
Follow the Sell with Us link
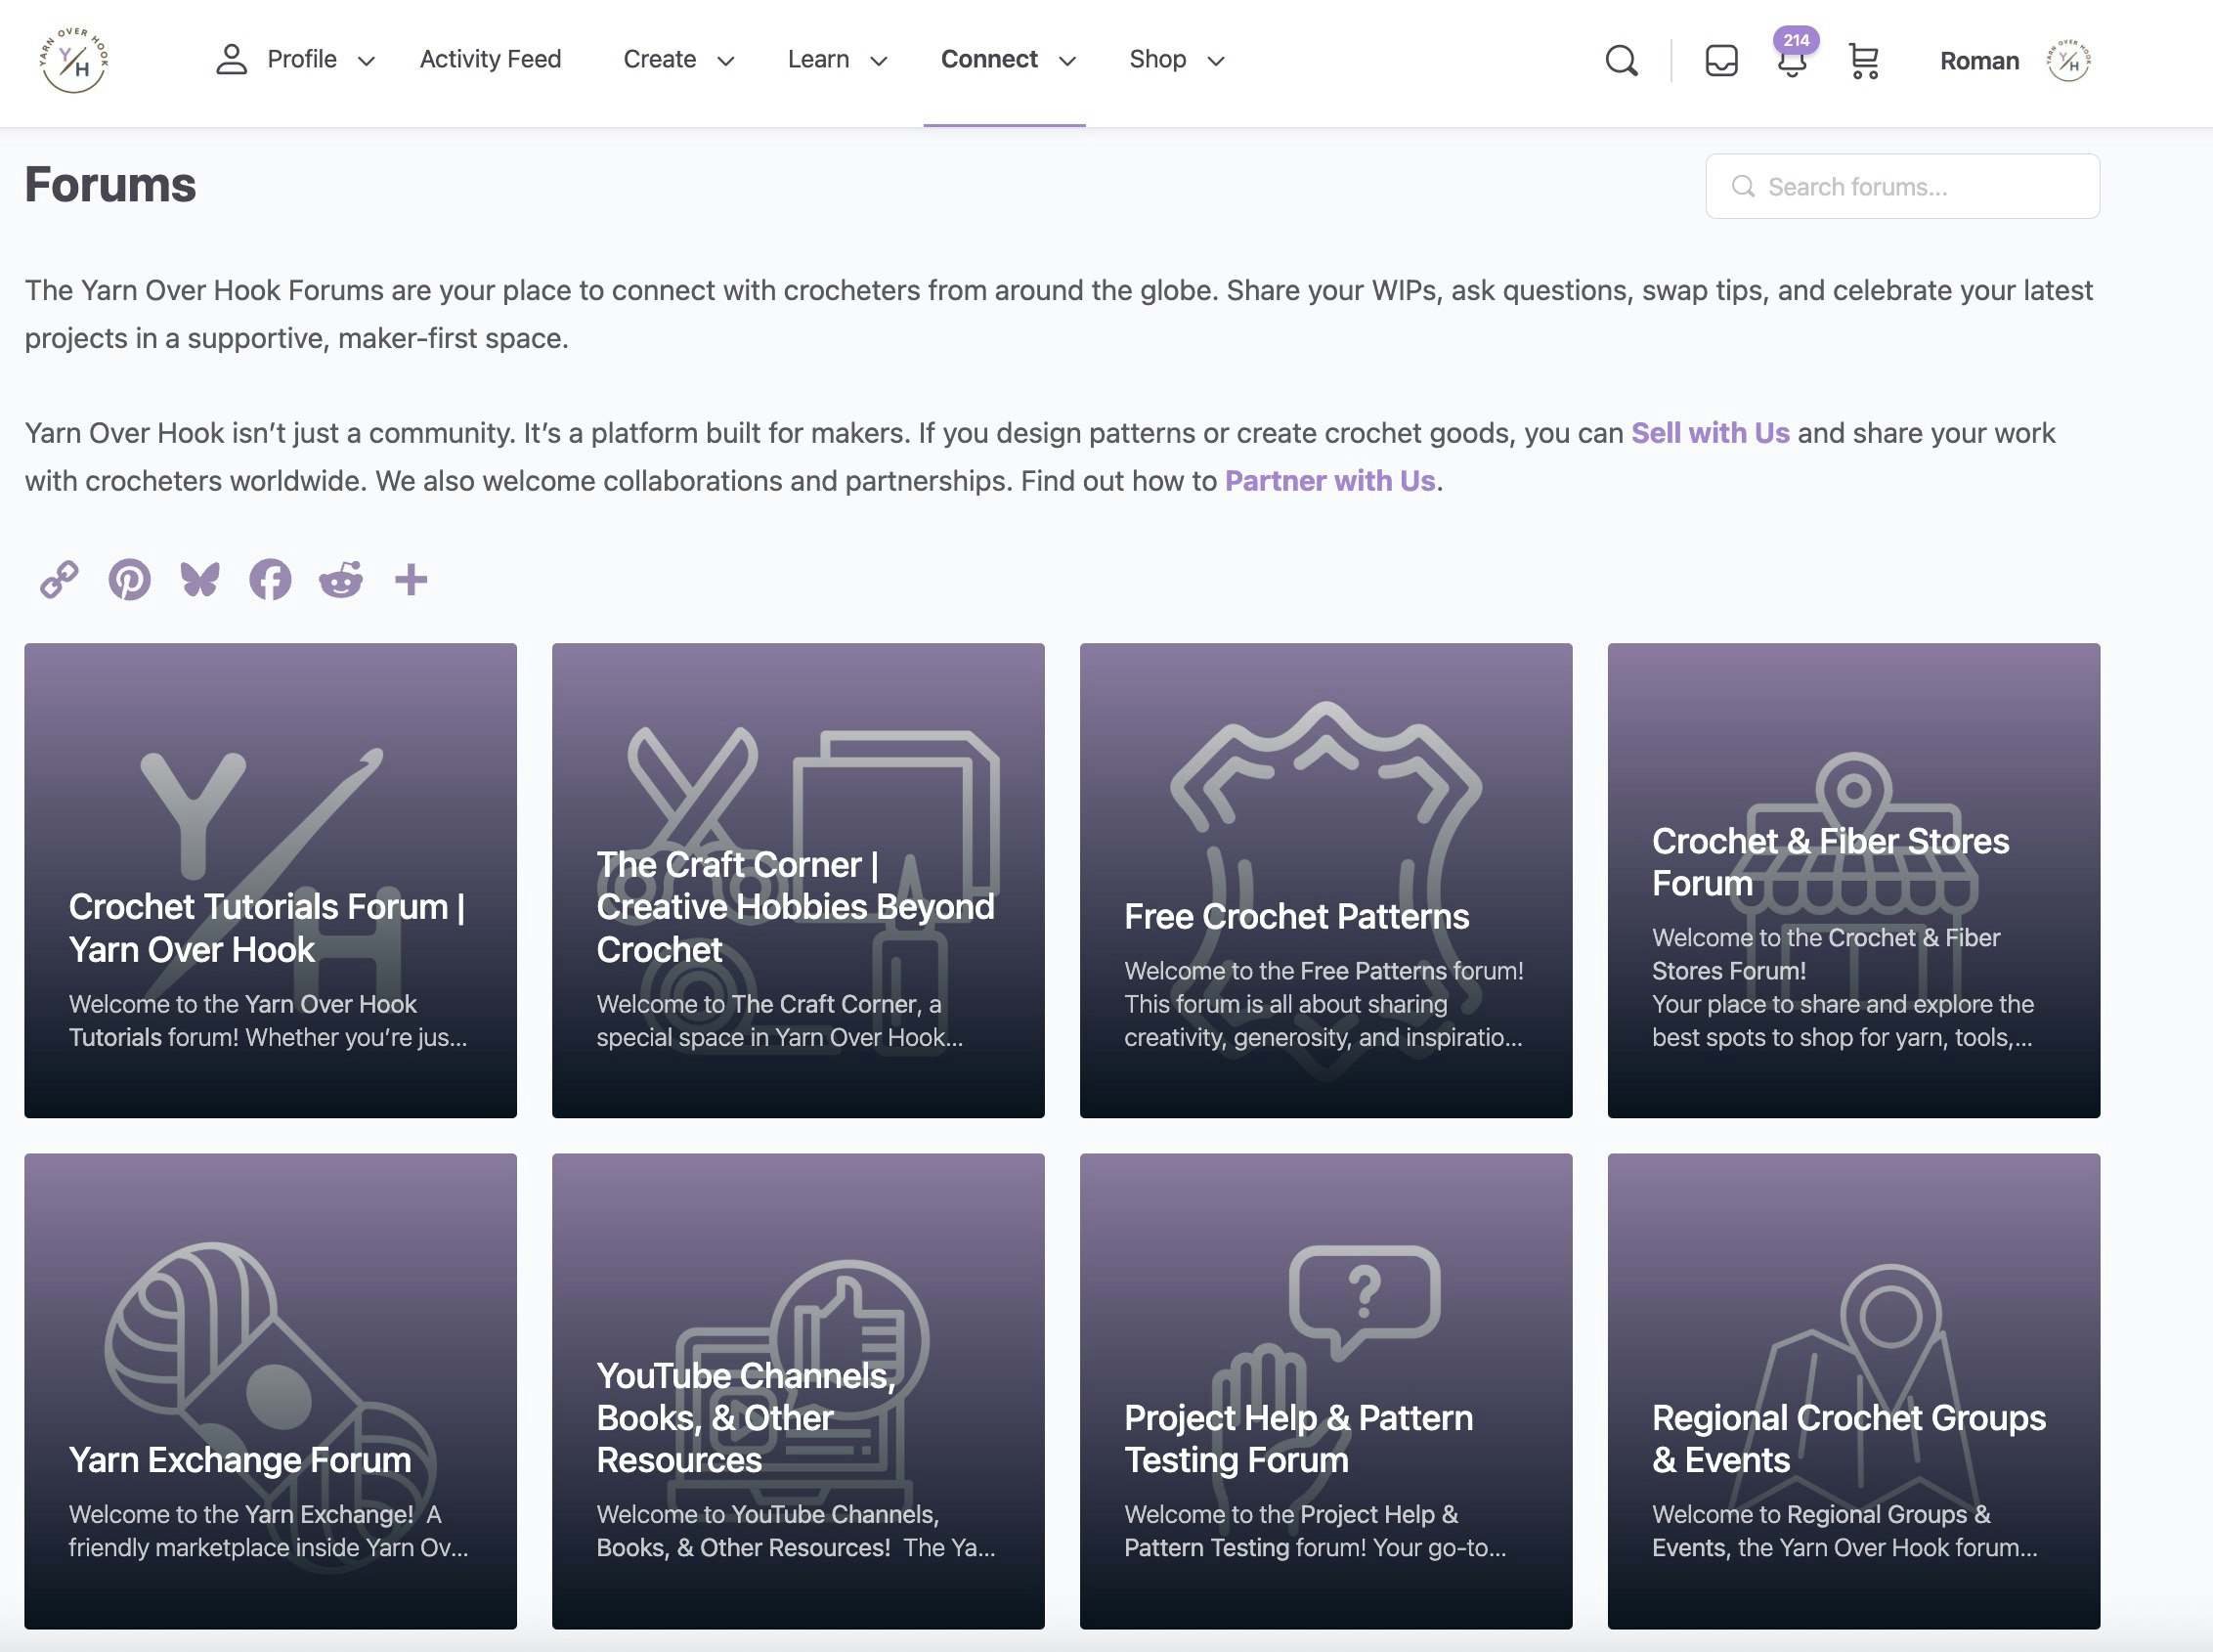click(1709, 433)
